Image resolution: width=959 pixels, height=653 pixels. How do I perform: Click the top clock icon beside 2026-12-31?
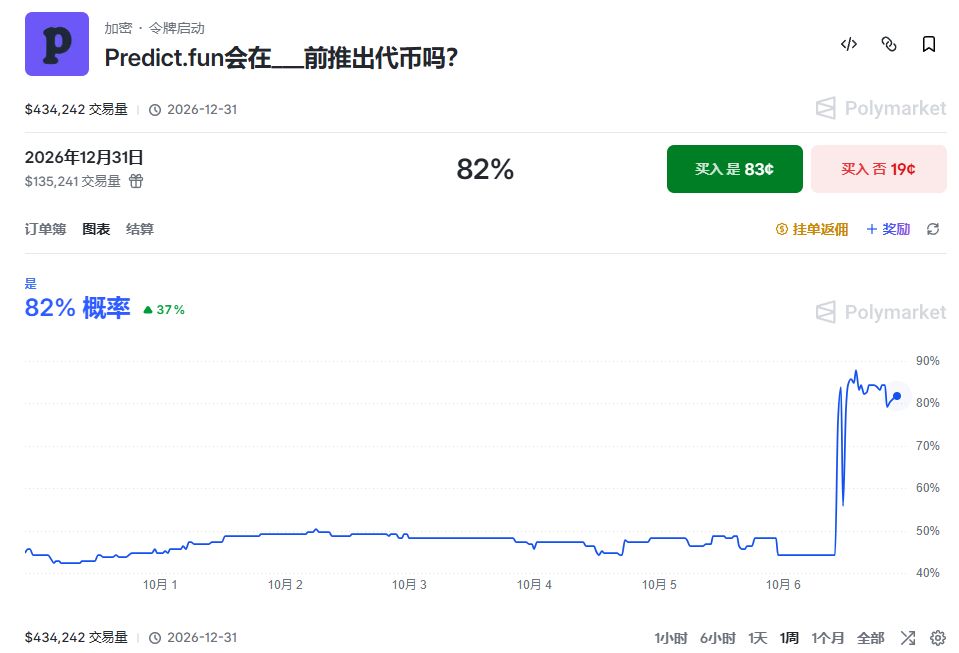pos(155,110)
